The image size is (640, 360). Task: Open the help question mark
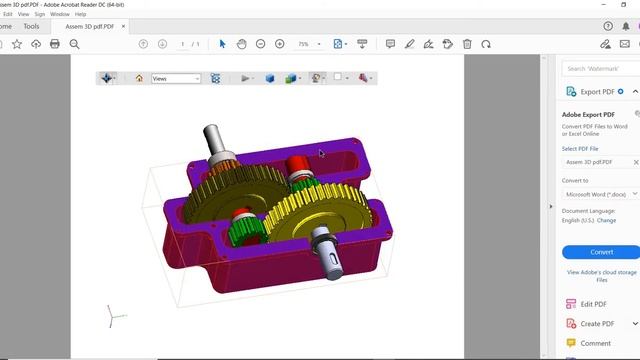608,26
